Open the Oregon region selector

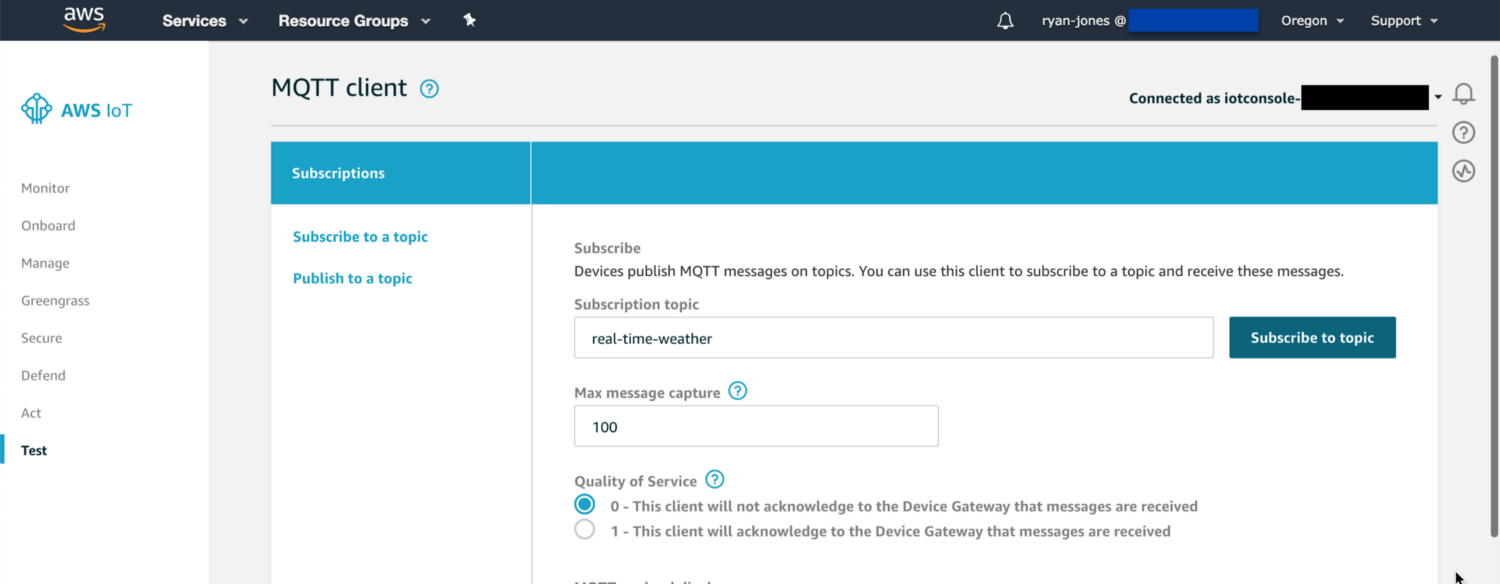coord(1312,21)
